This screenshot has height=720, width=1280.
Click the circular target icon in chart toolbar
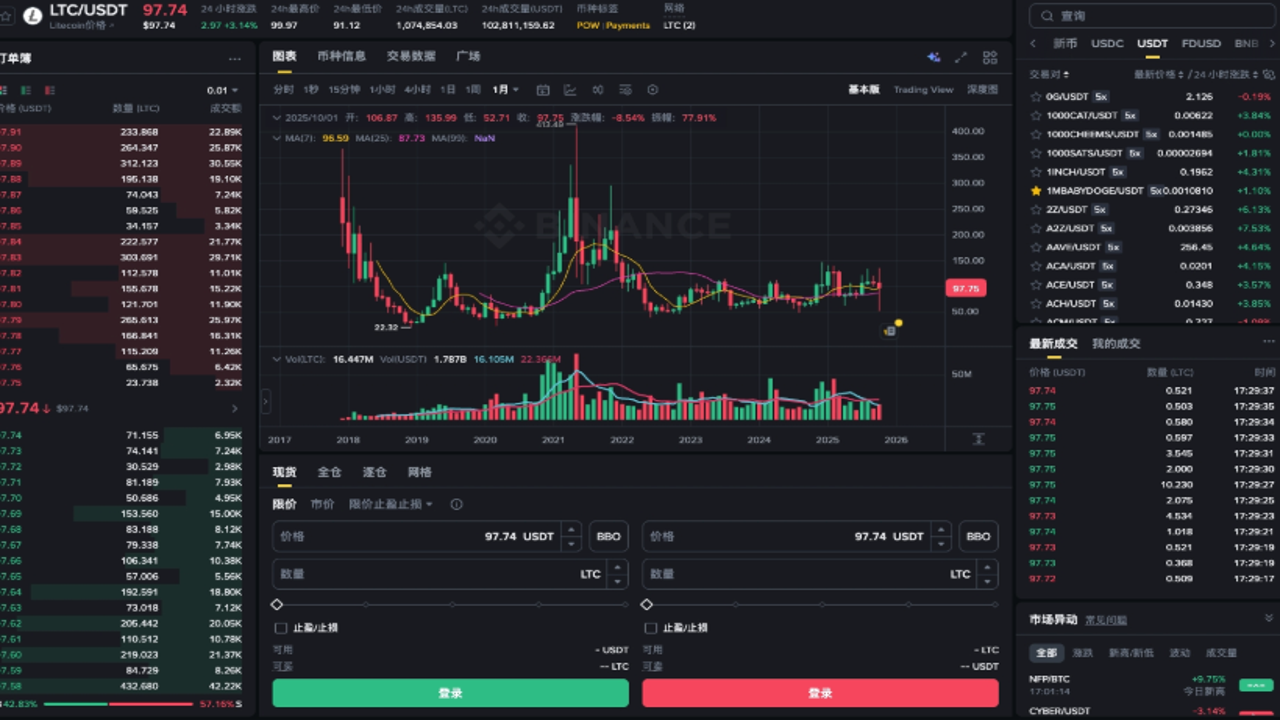point(653,90)
